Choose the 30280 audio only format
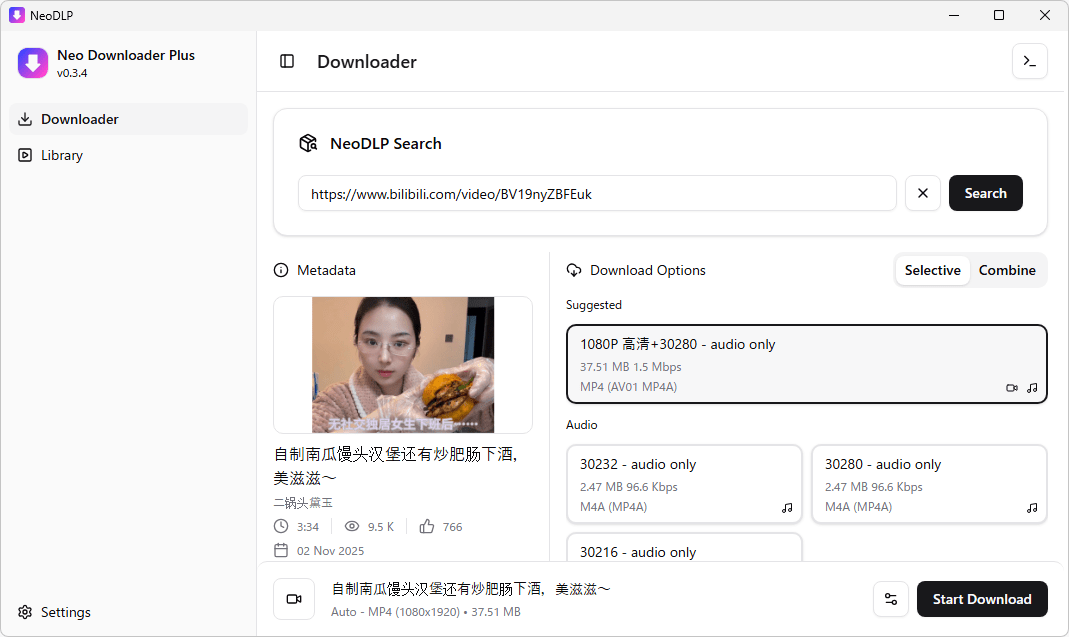The height and width of the screenshot is (637, 1069). pyautogui.click(x=929, y=484)
